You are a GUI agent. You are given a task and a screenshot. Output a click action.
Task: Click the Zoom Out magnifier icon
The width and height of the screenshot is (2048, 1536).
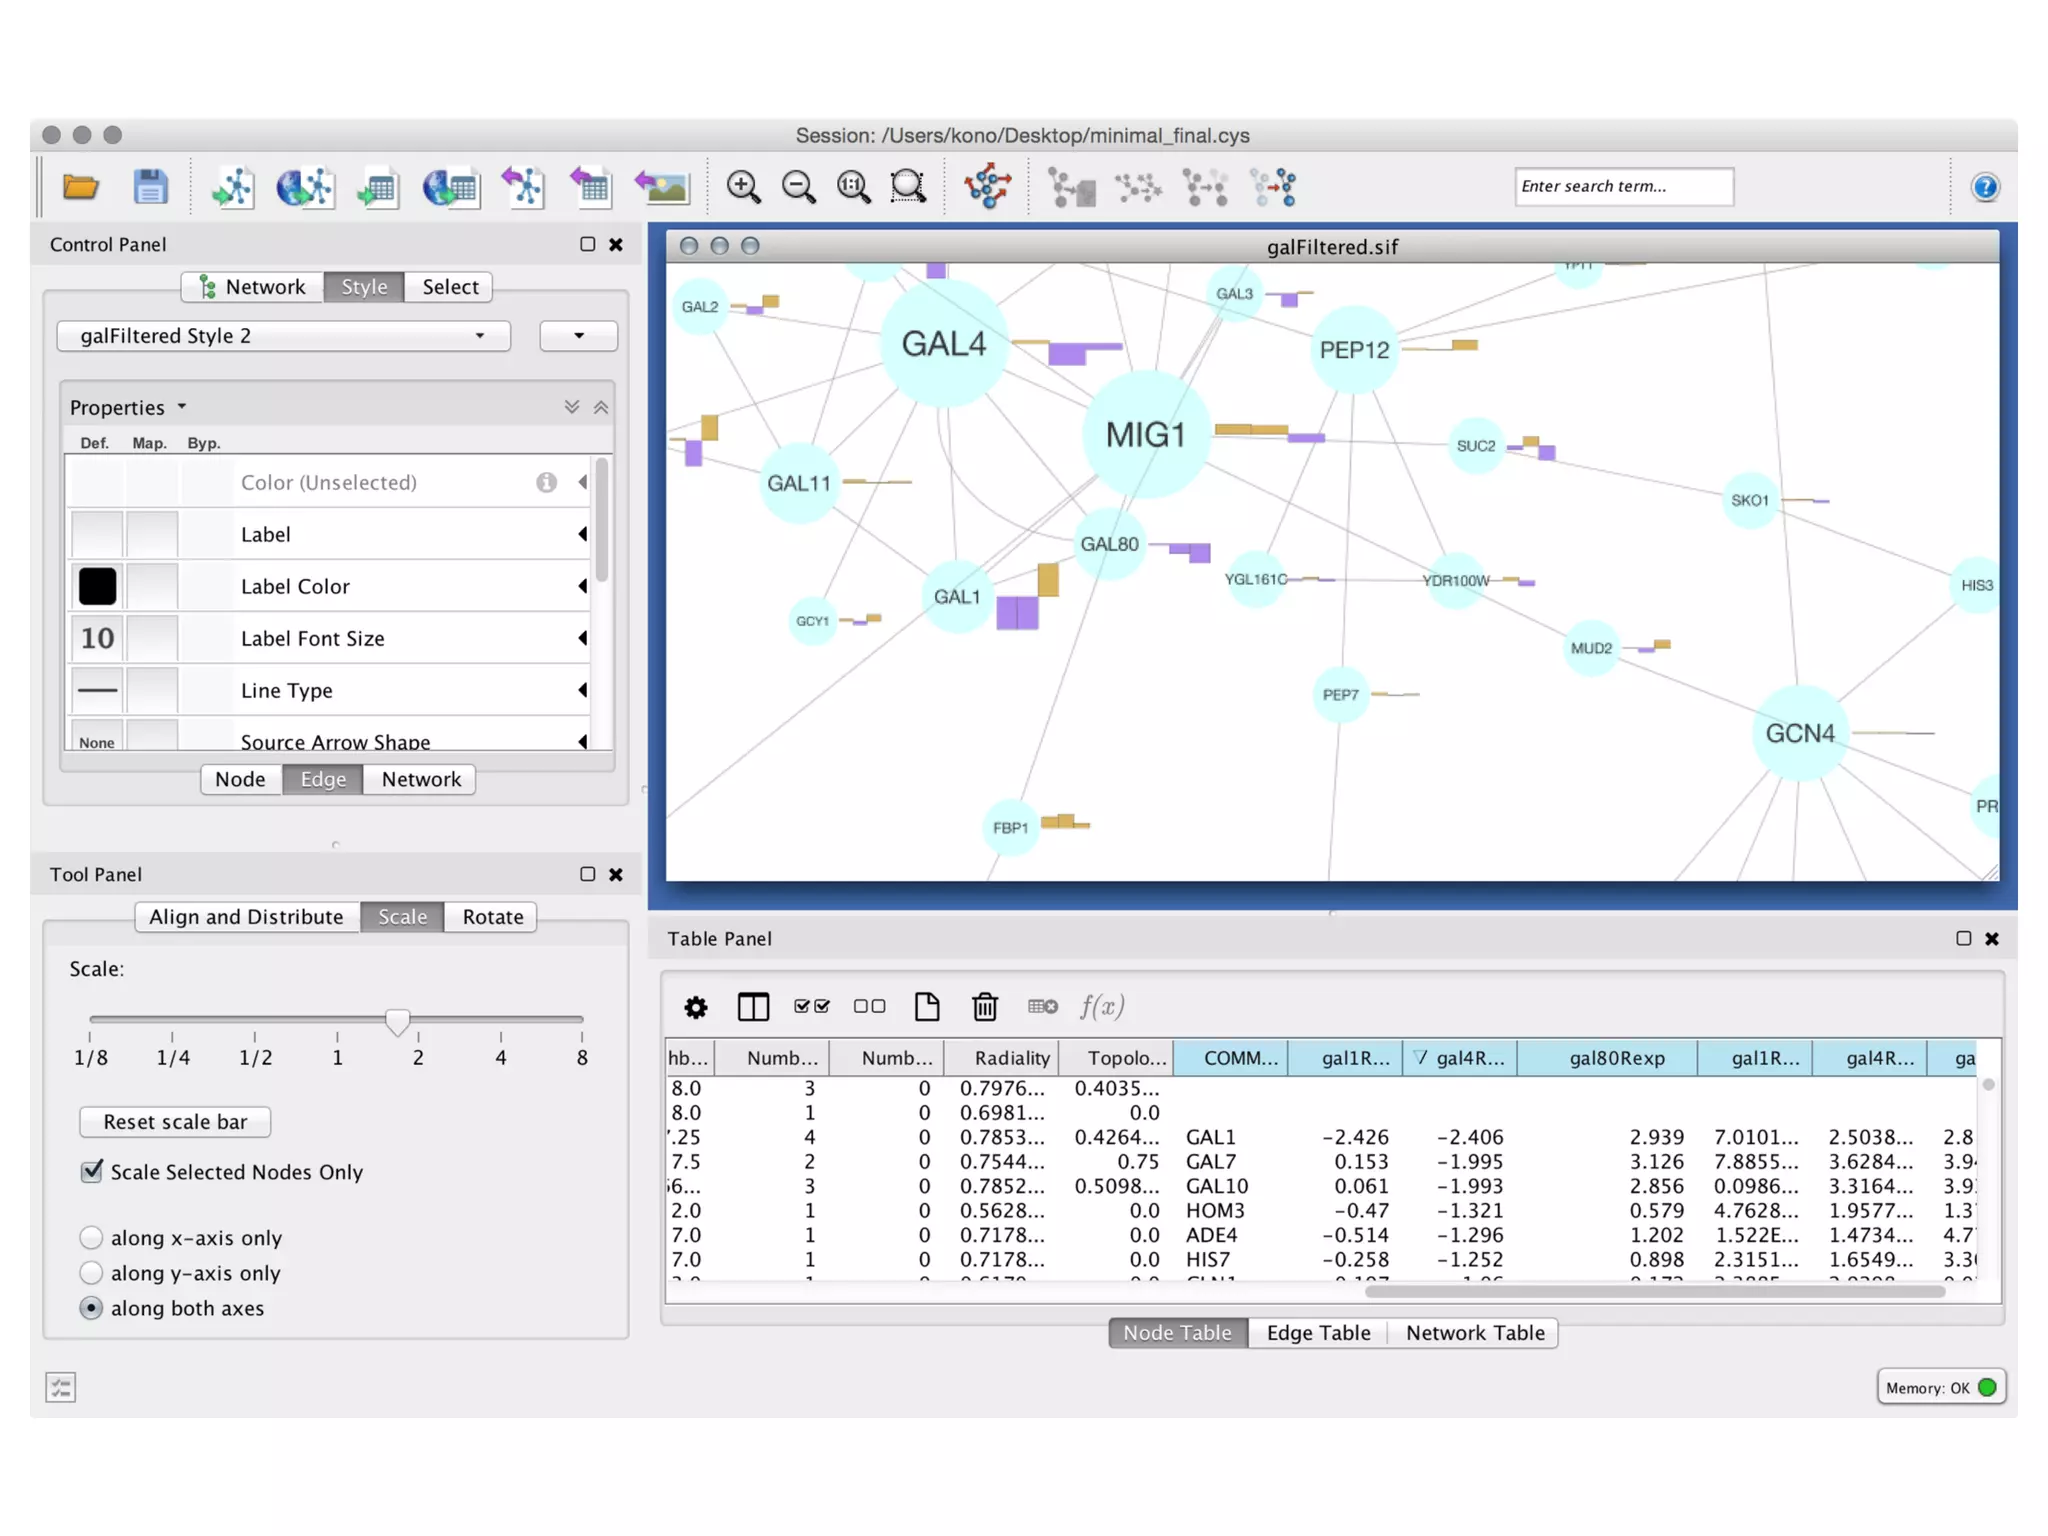[798, 187]
